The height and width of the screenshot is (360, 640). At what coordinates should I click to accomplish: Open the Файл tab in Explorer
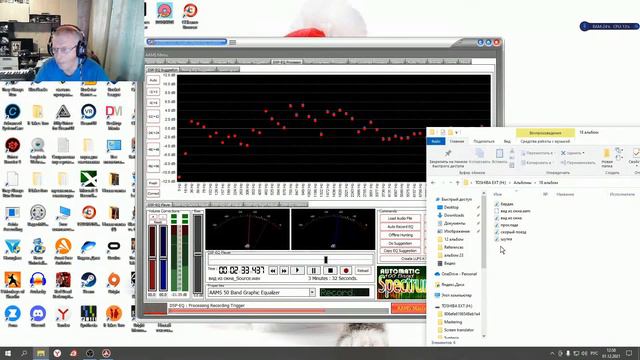point(436,141)
